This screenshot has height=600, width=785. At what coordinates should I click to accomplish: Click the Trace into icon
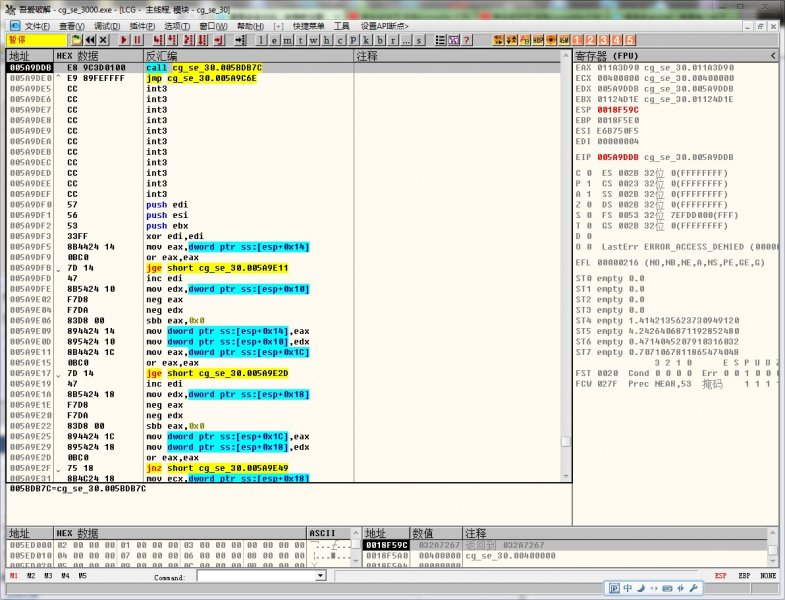[x=189, y=40]
